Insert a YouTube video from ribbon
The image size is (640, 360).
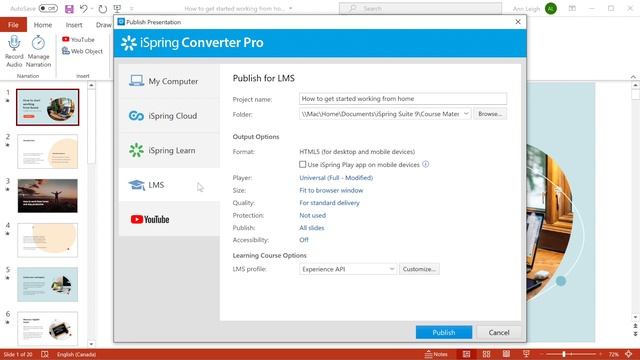(78, 40)
